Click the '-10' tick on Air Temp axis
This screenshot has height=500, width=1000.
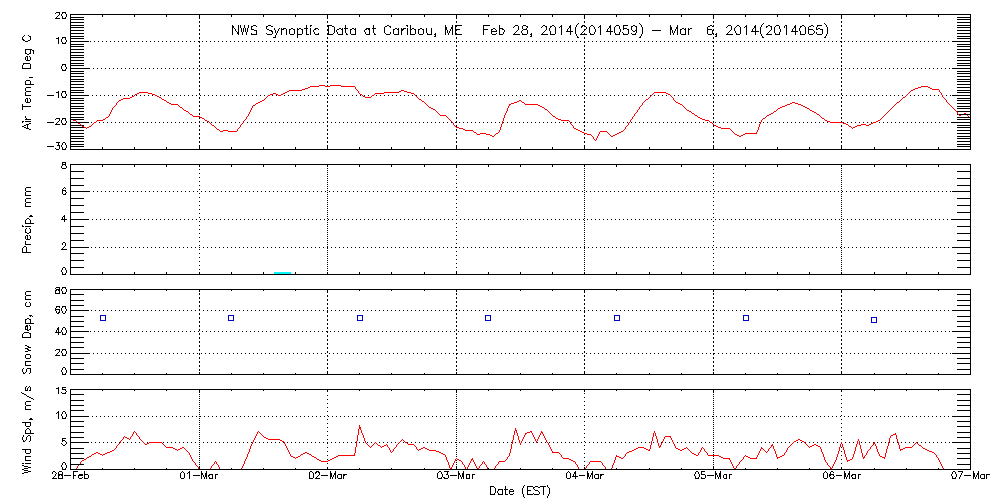pyautogui.click(x=55, y=95)
